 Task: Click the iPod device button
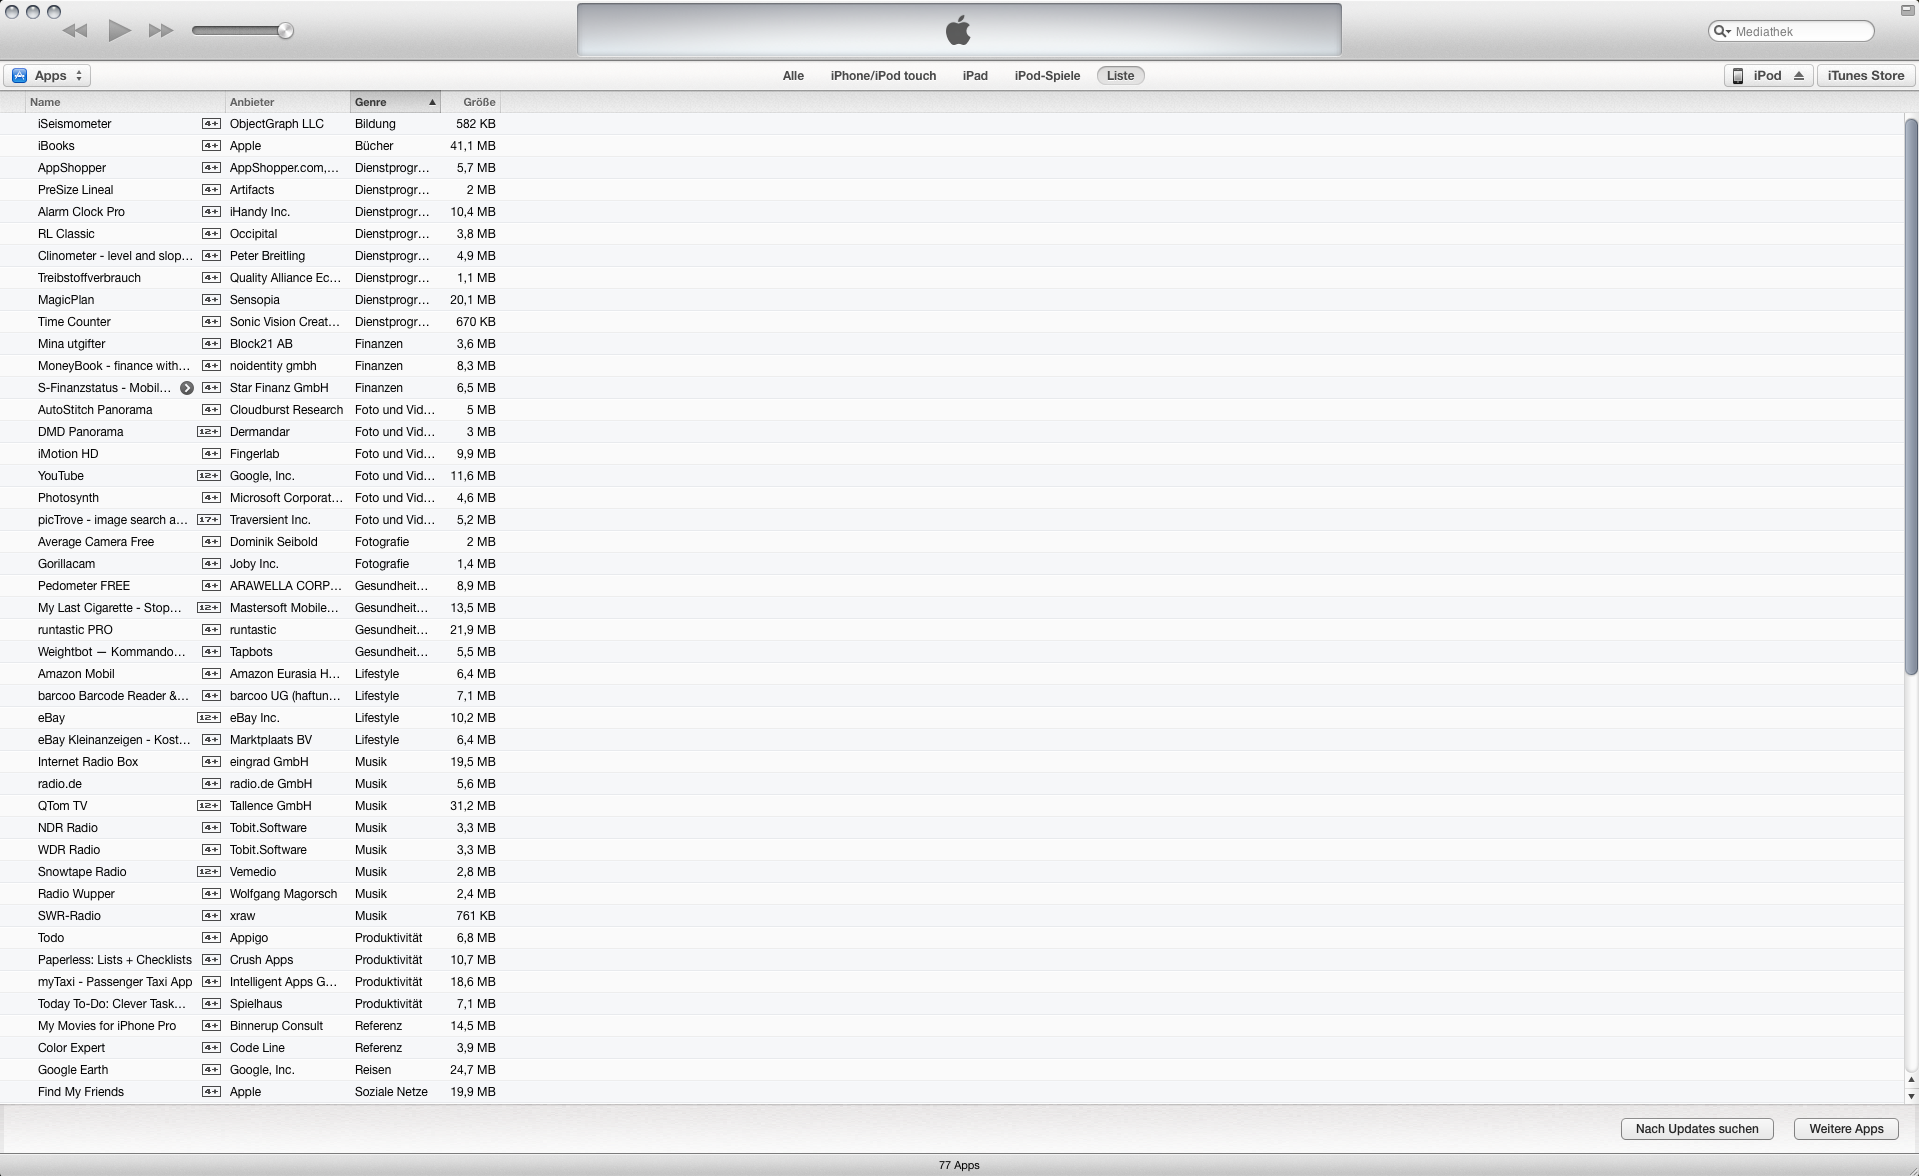(x=1768, y=76)
